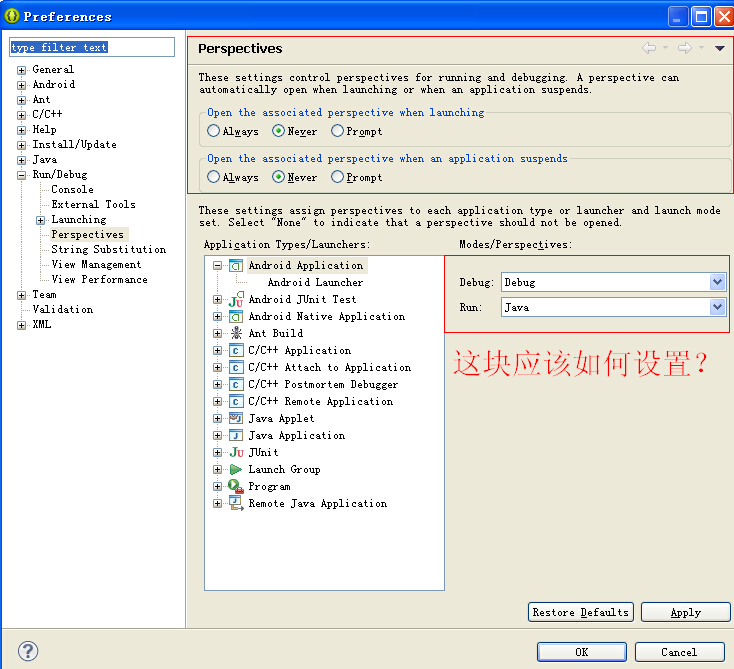Viewport: 734px width, 669px height.
Task: Select Always for when application suspends
Action: [x=233, y=177]
